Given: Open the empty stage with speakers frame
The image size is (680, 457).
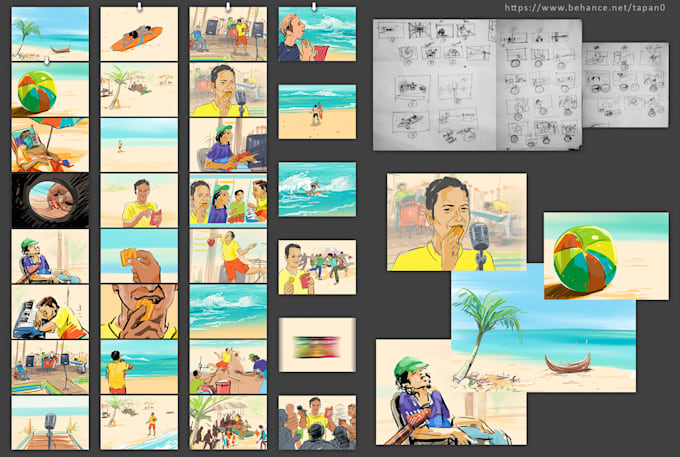Looking at the screenshot, I should 50,367.
